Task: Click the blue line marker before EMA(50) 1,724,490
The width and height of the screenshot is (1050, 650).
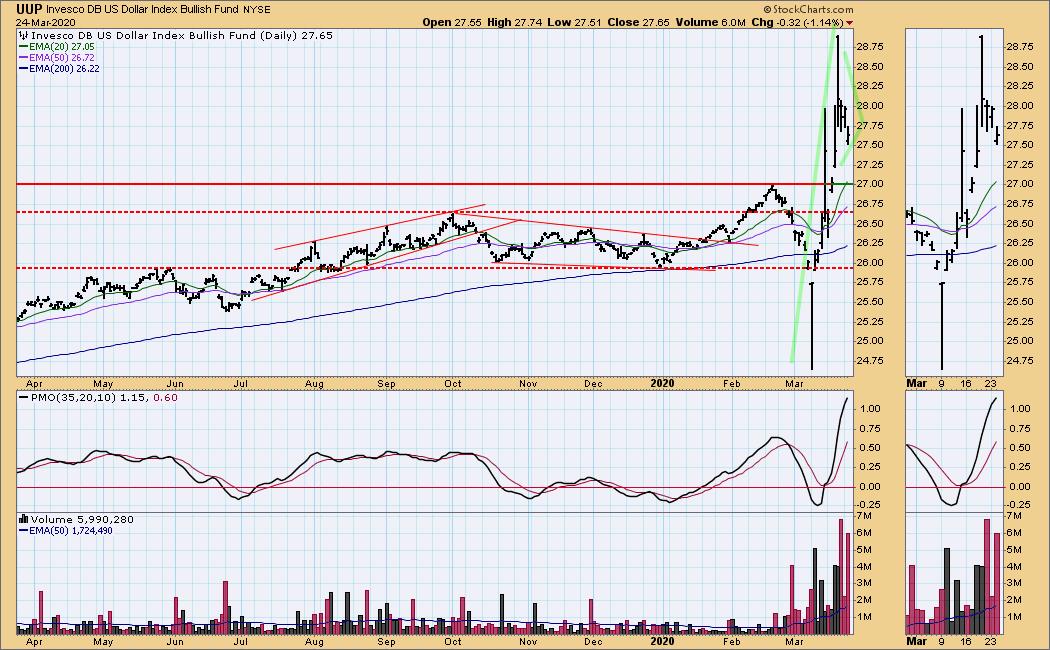Action: click(x=23, y=530)
